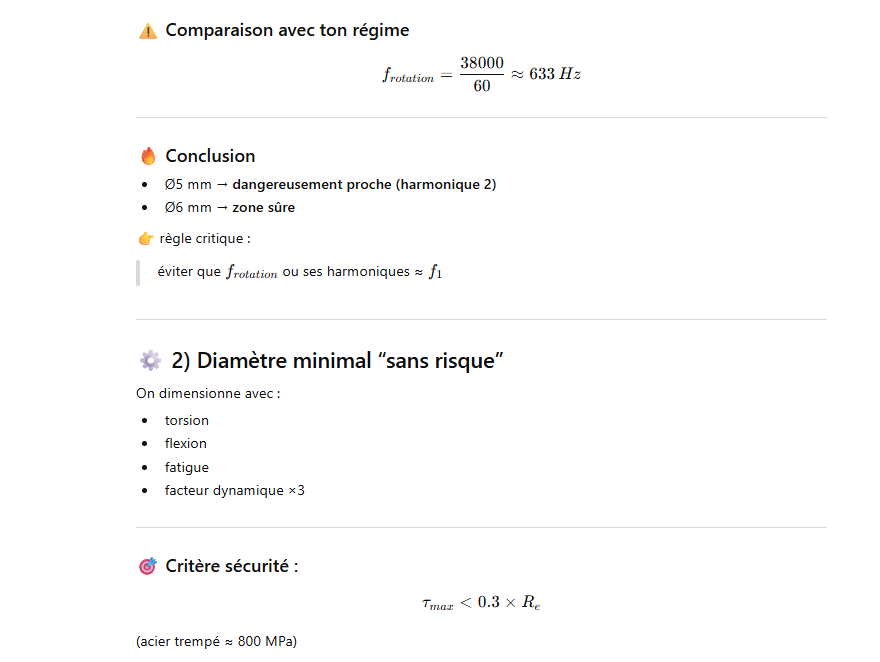Click the fire icon beside Conclusion
880x662 pixels.
(x=148, y=156)
